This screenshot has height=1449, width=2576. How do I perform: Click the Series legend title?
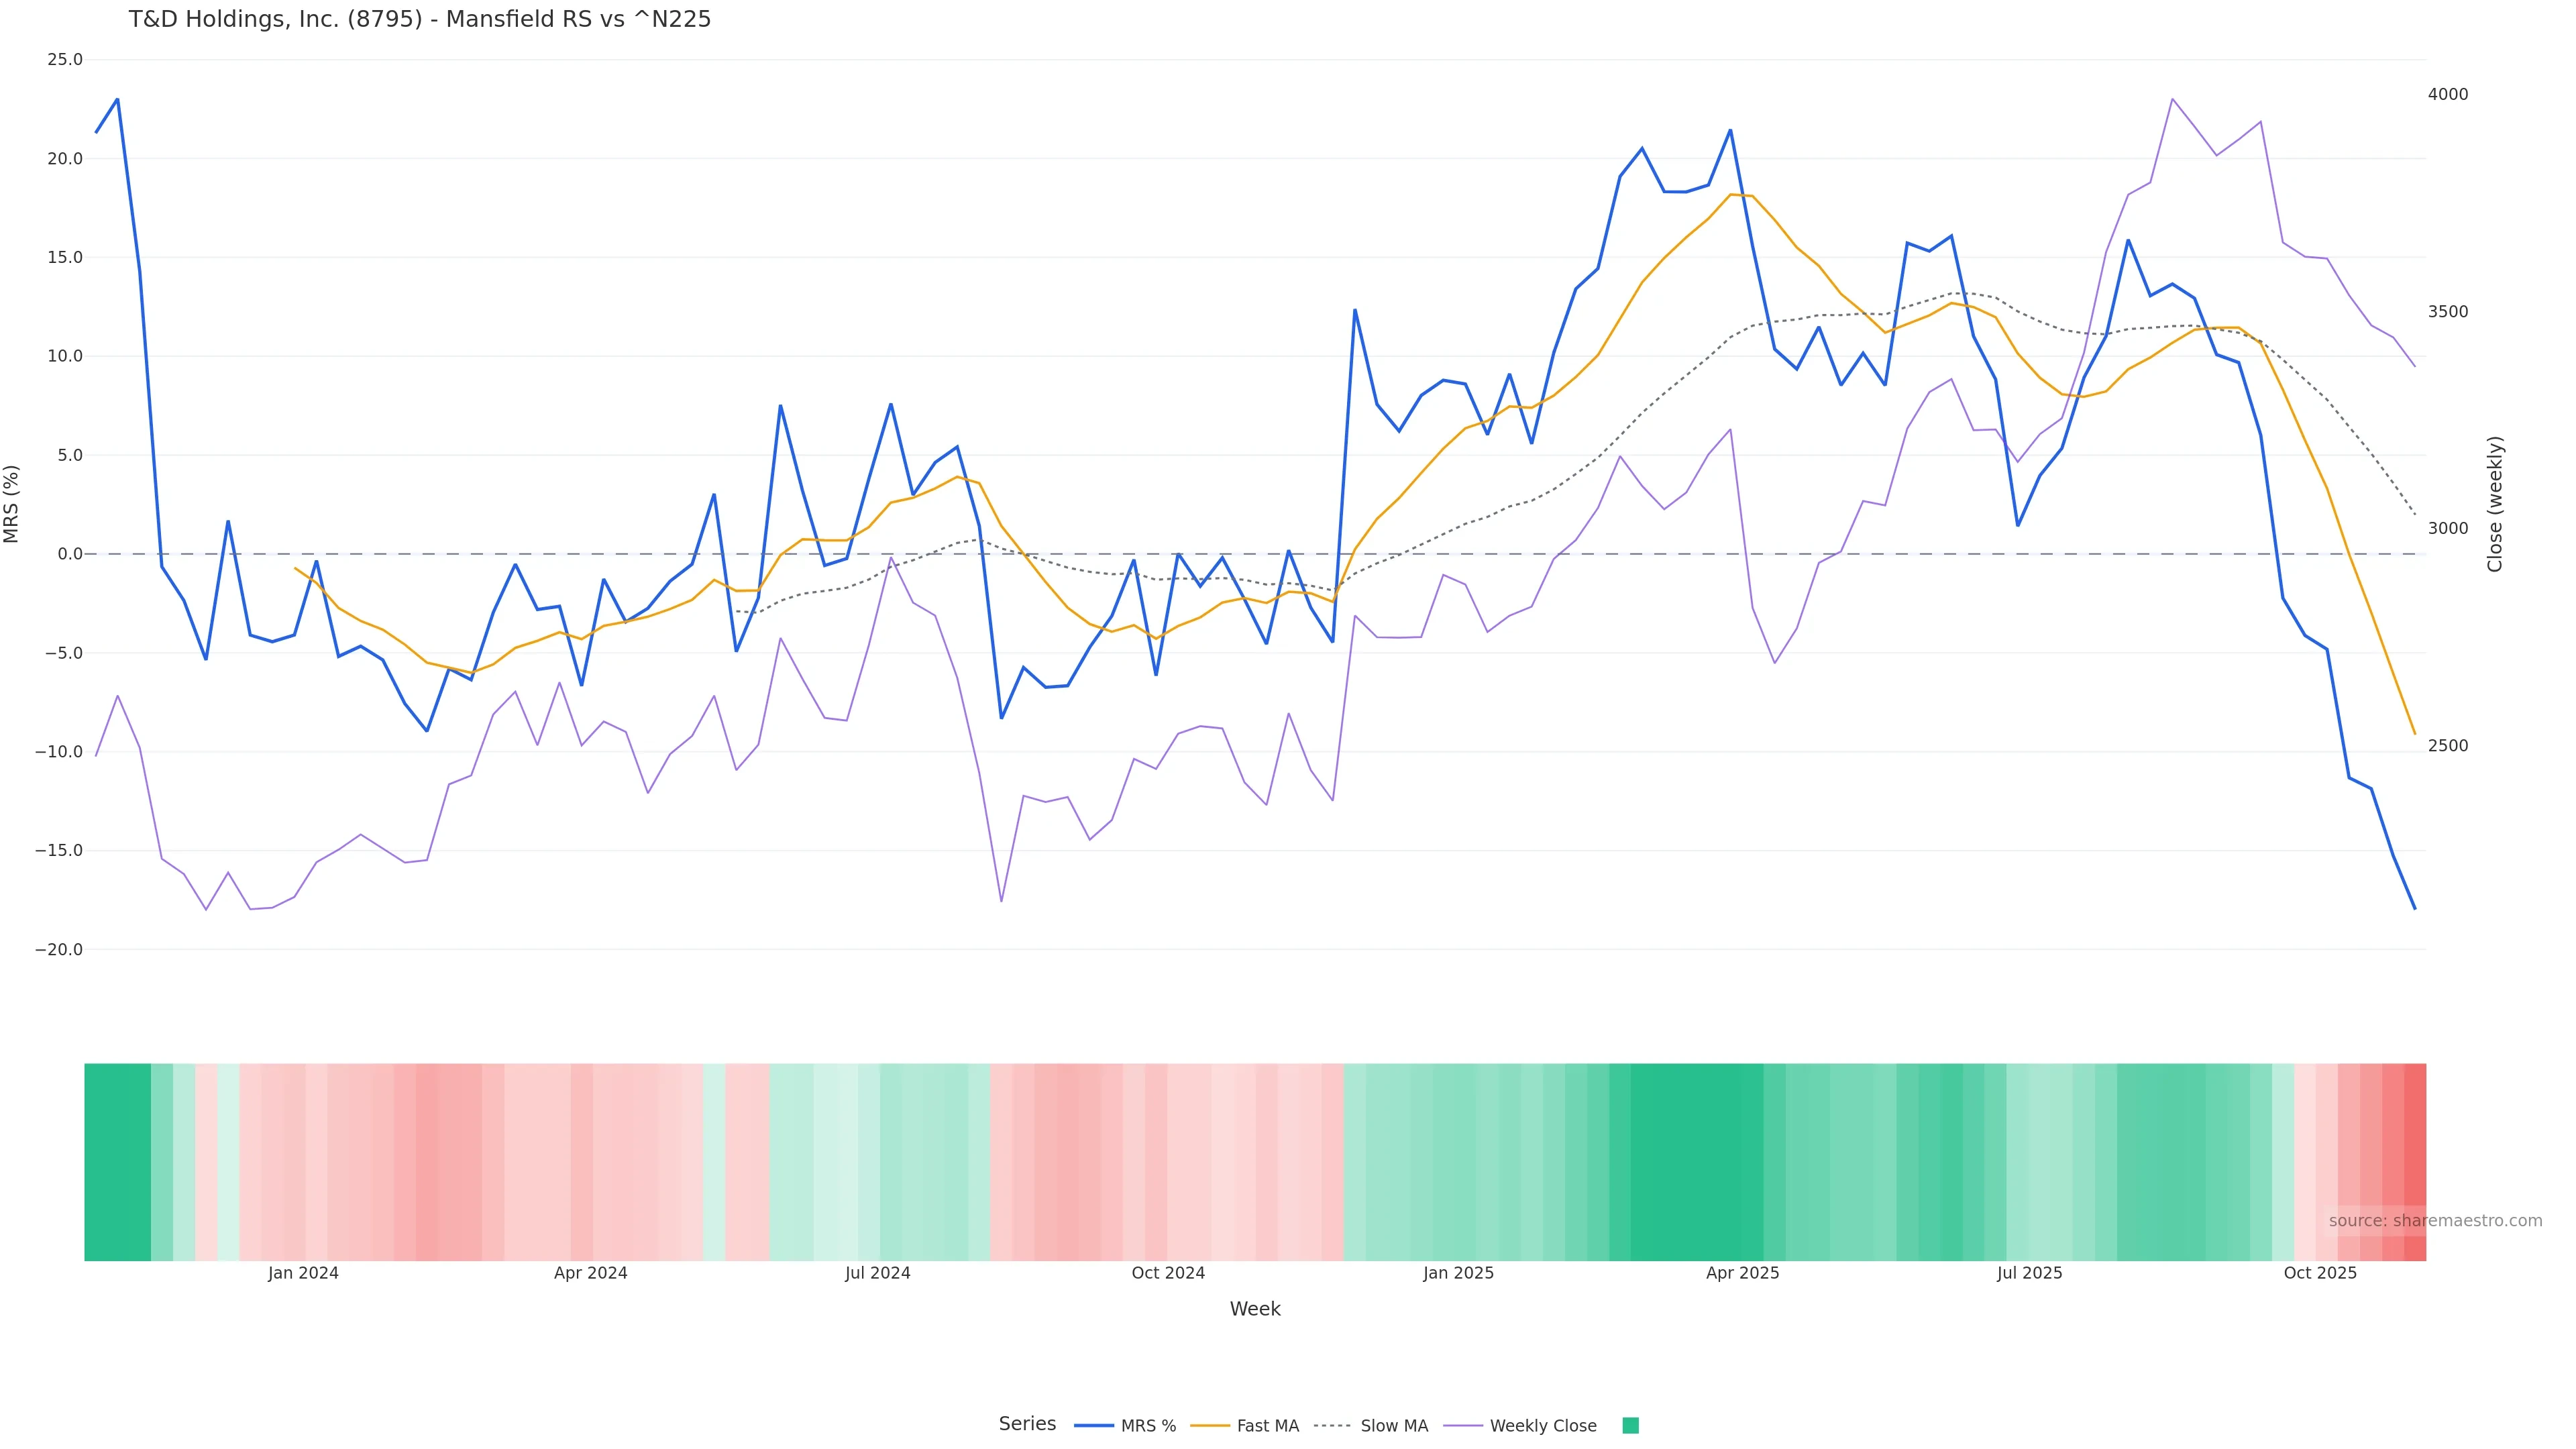pos(1027,1424)
